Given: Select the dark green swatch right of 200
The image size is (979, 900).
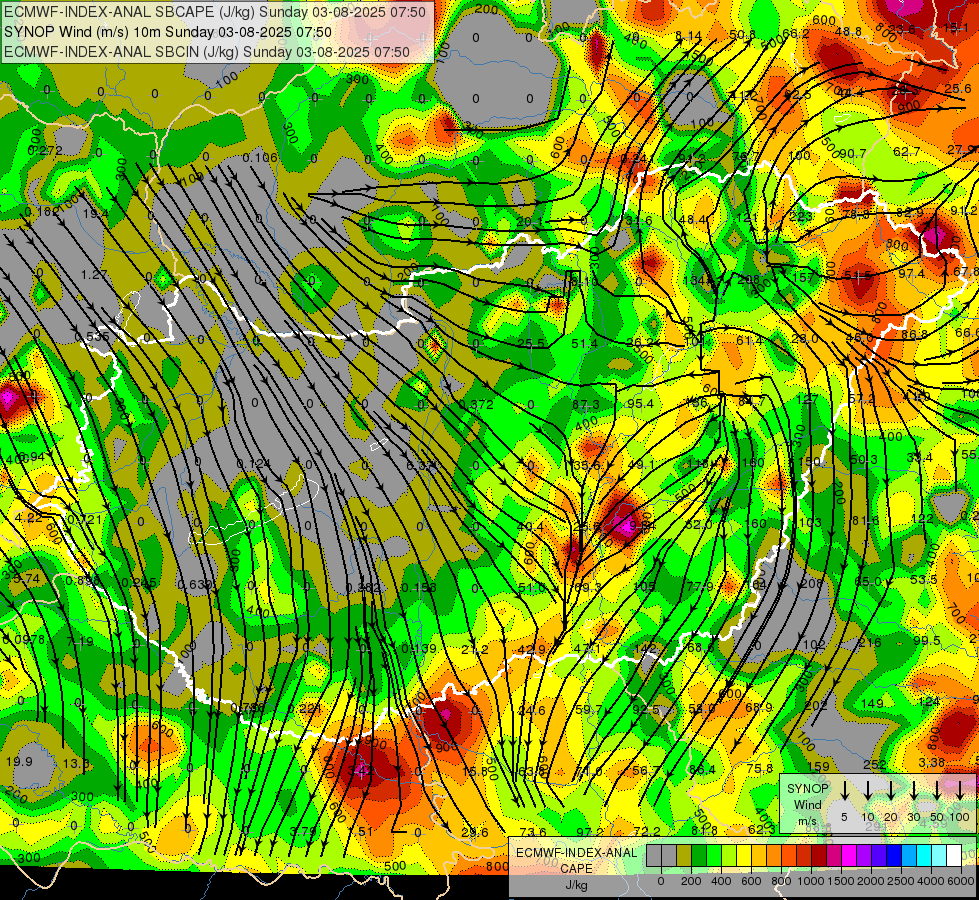Looking at the screenshot, I should click(699, 856).
